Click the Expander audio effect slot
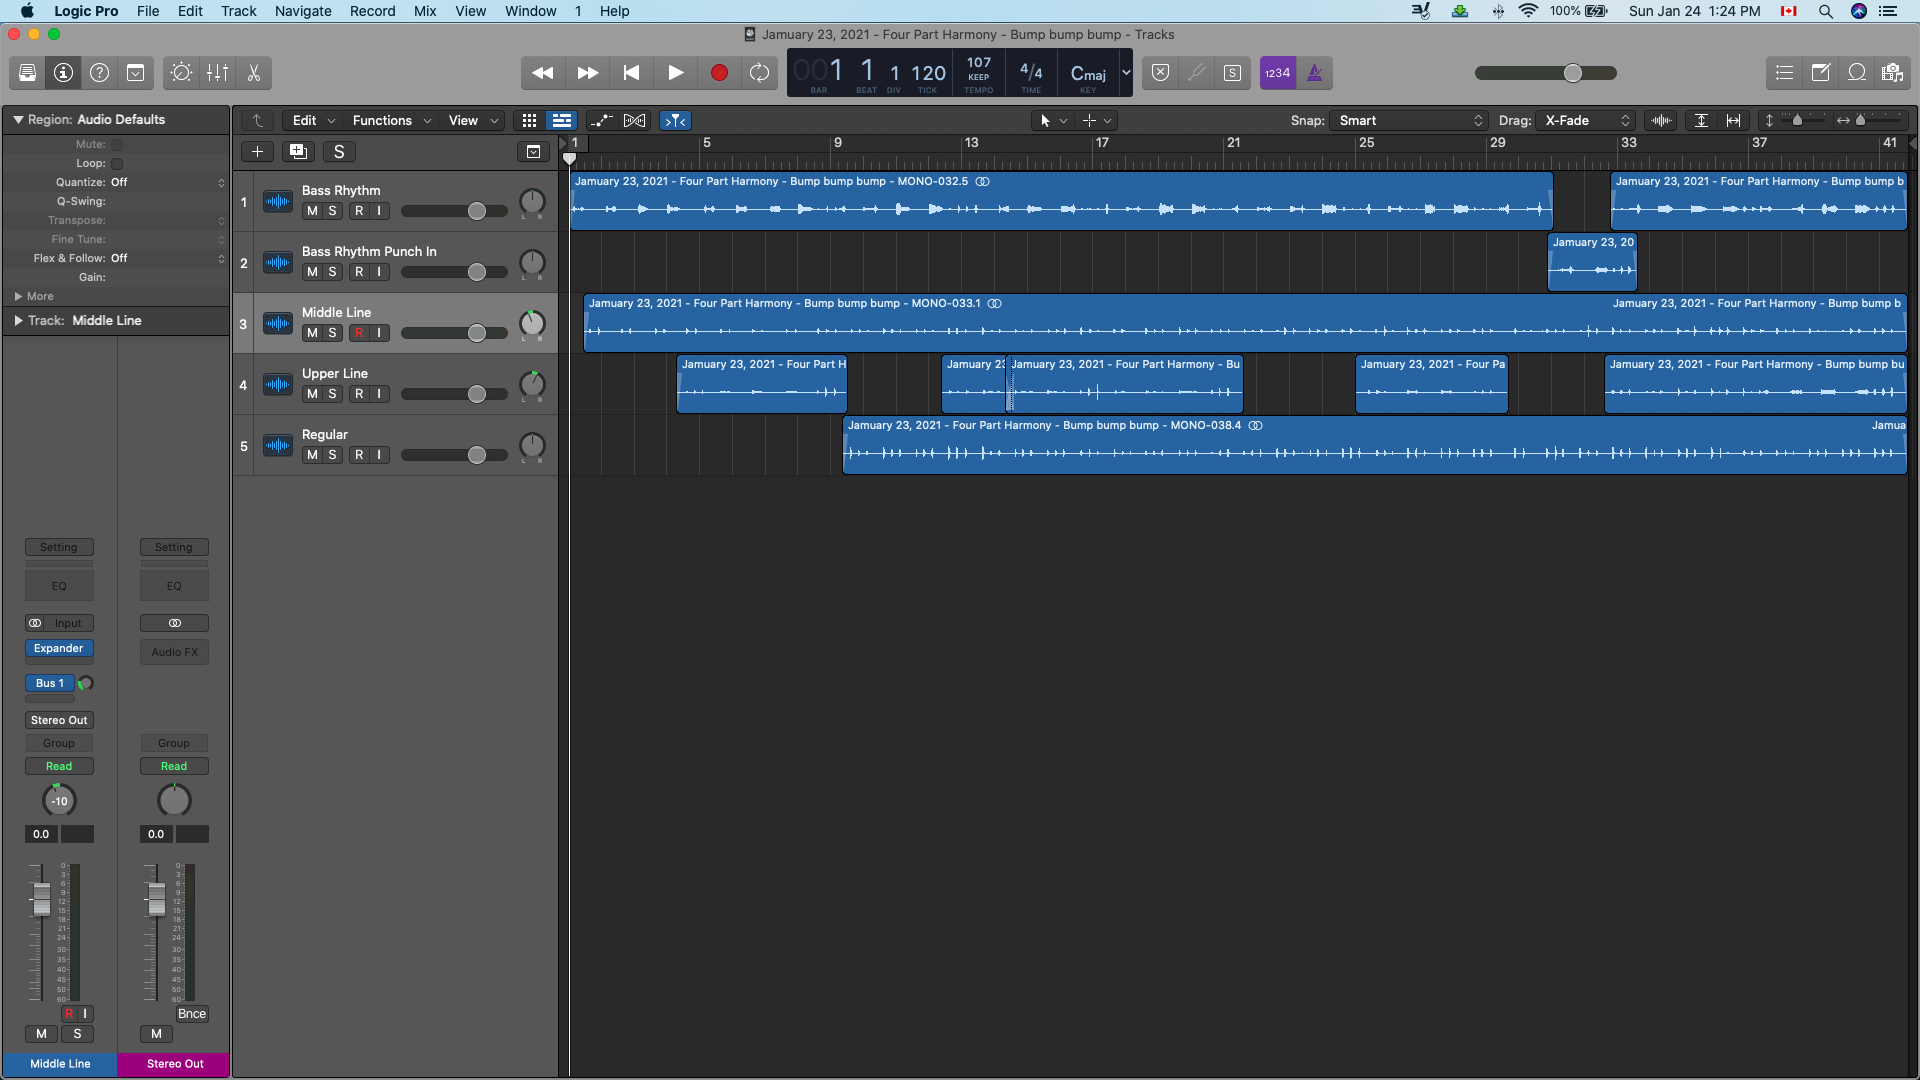Screen dimensions: 1920x1080 (x=59, y=649)
